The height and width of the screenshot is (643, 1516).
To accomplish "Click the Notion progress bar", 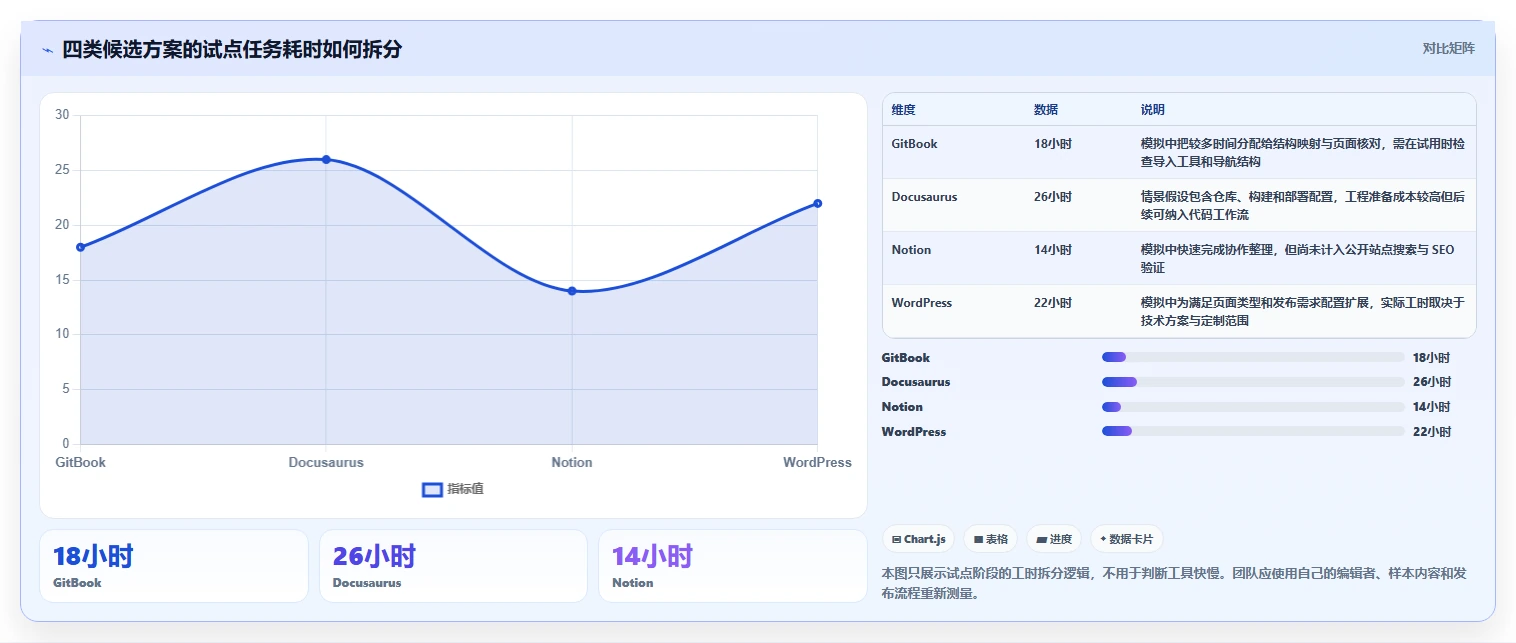I will coord(1253,407).
